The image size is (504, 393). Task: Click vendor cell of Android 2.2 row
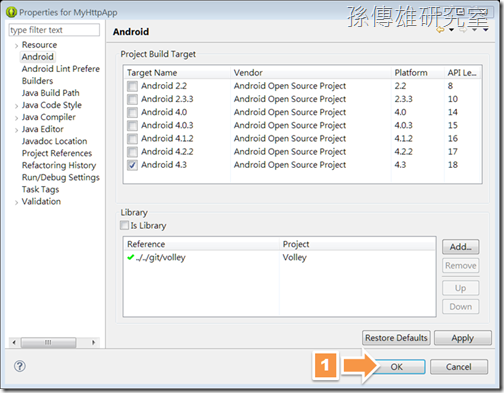(x=290, y=86)
